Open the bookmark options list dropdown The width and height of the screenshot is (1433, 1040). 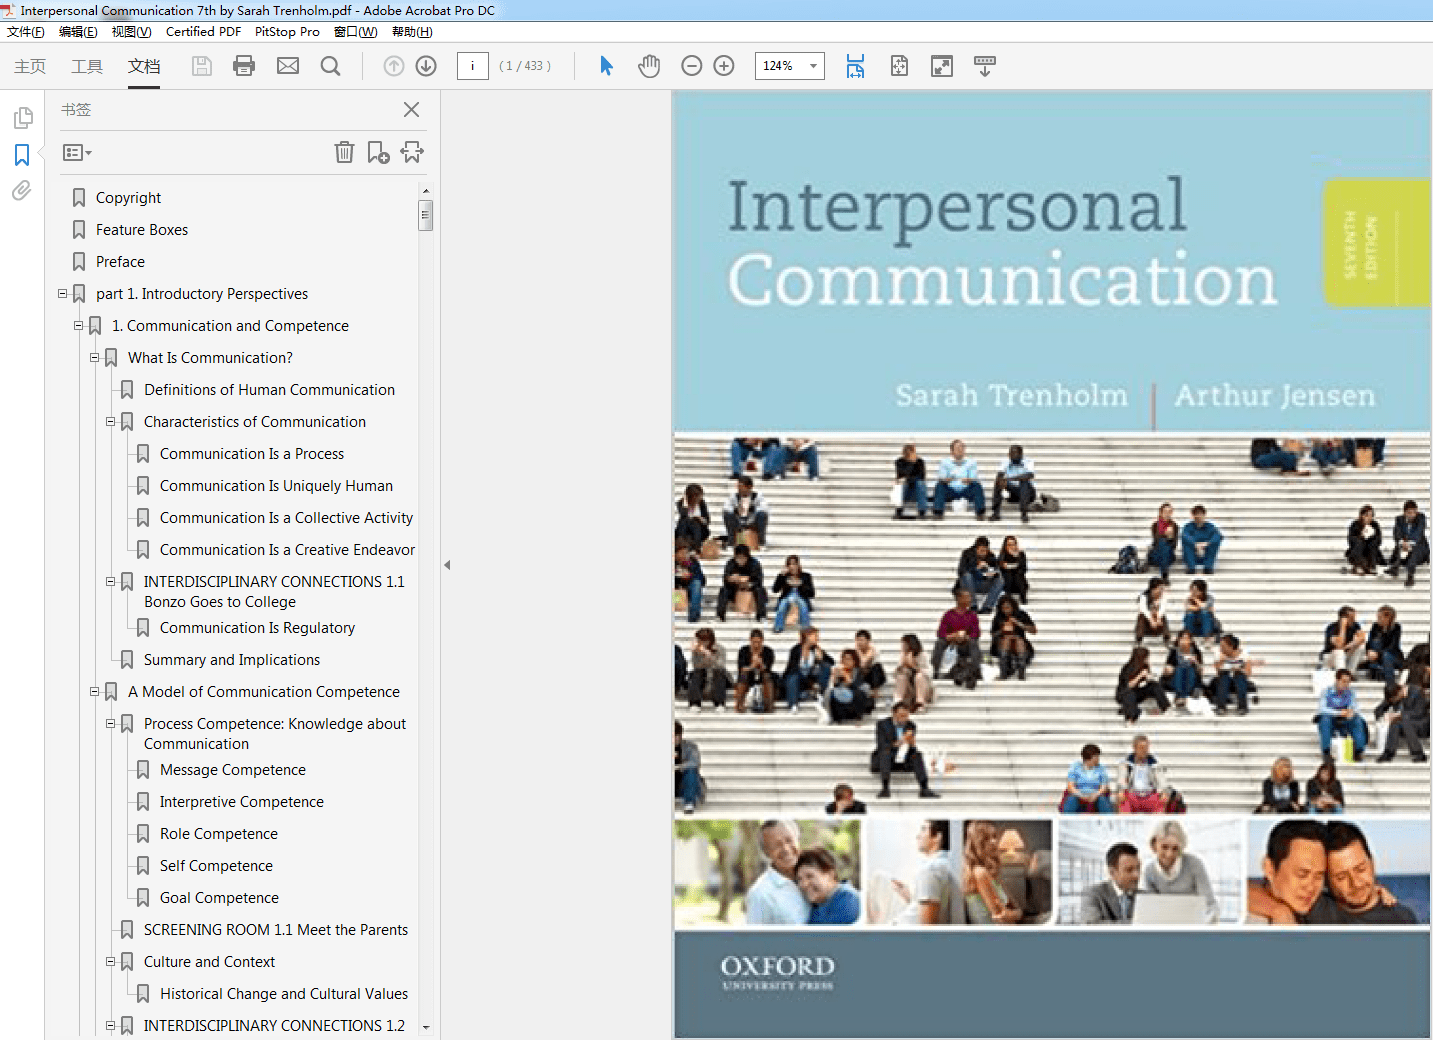click(76, 152)
